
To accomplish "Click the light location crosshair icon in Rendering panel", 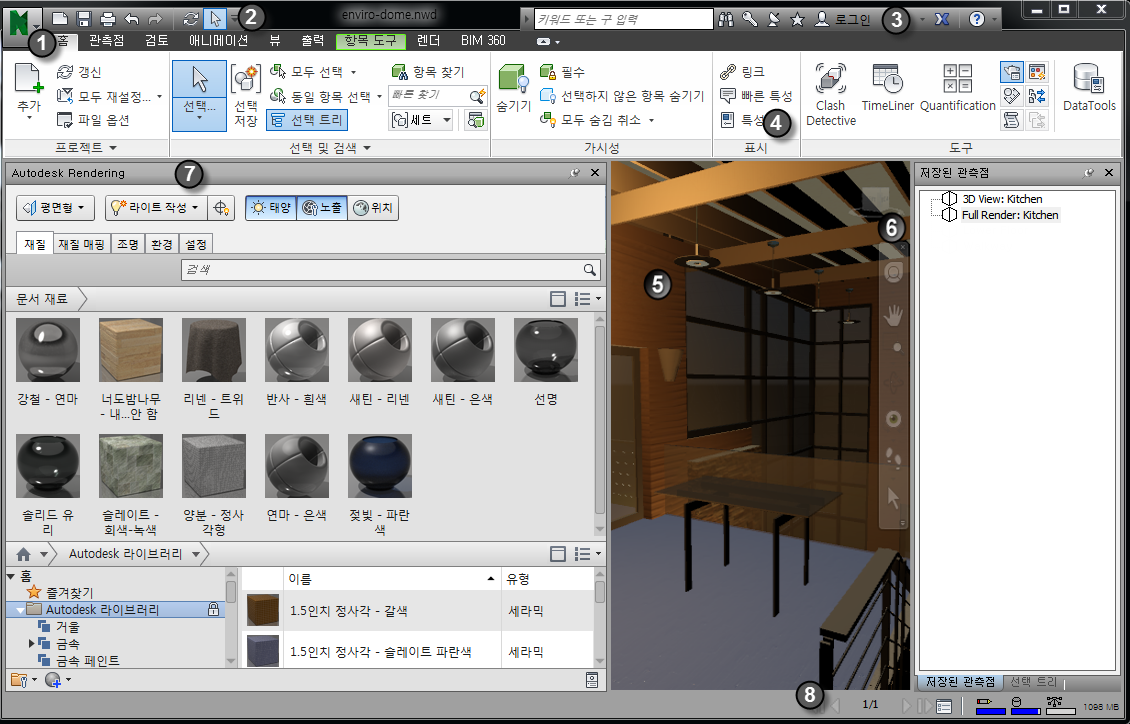I will tap(221, 208).
